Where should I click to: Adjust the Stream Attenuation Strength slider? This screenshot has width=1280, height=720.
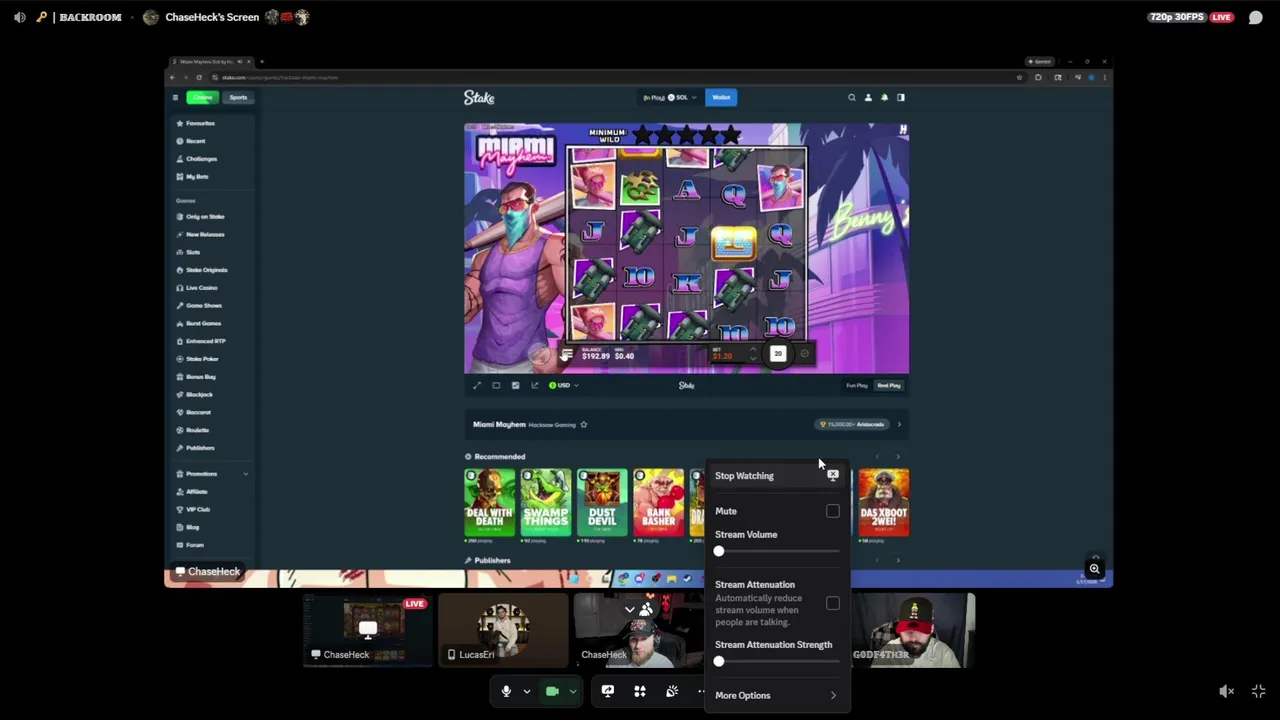pos(778,661)
